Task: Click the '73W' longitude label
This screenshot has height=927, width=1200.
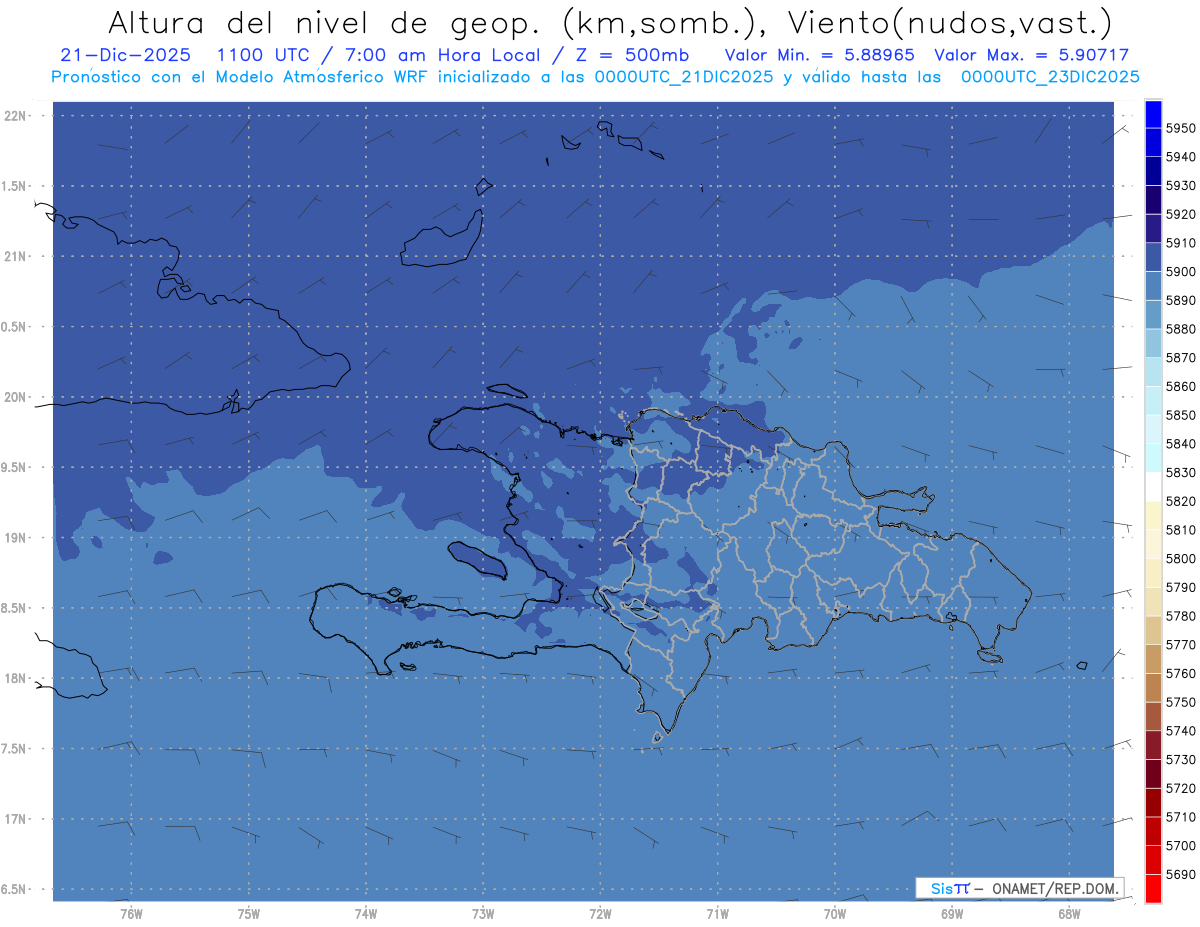Action: point(483,913)
